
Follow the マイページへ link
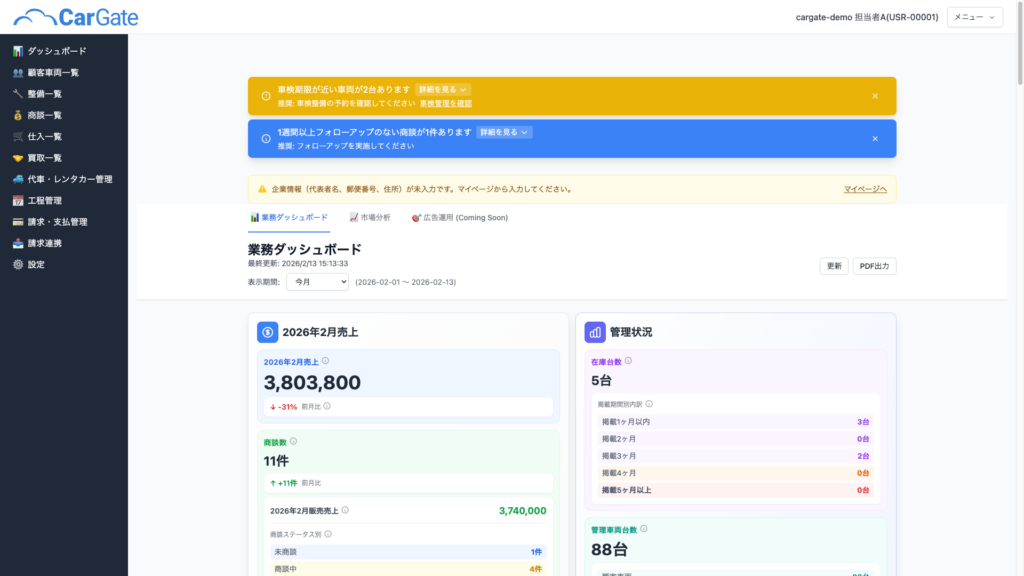(x=864, y=189)
